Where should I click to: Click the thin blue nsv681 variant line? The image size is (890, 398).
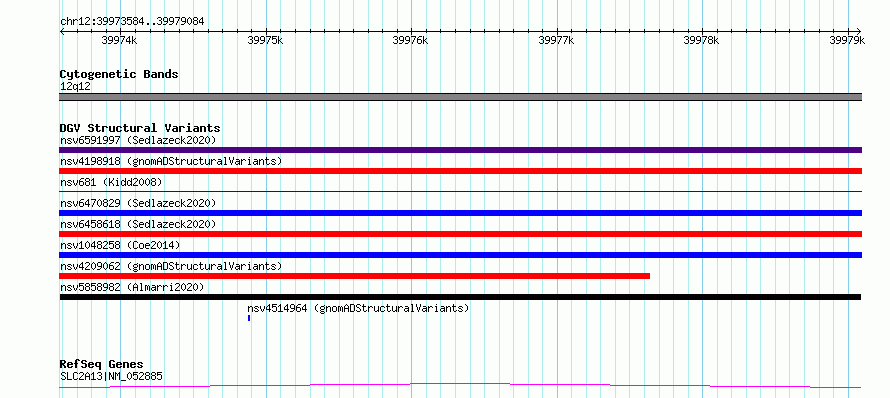tap(460, 191)
